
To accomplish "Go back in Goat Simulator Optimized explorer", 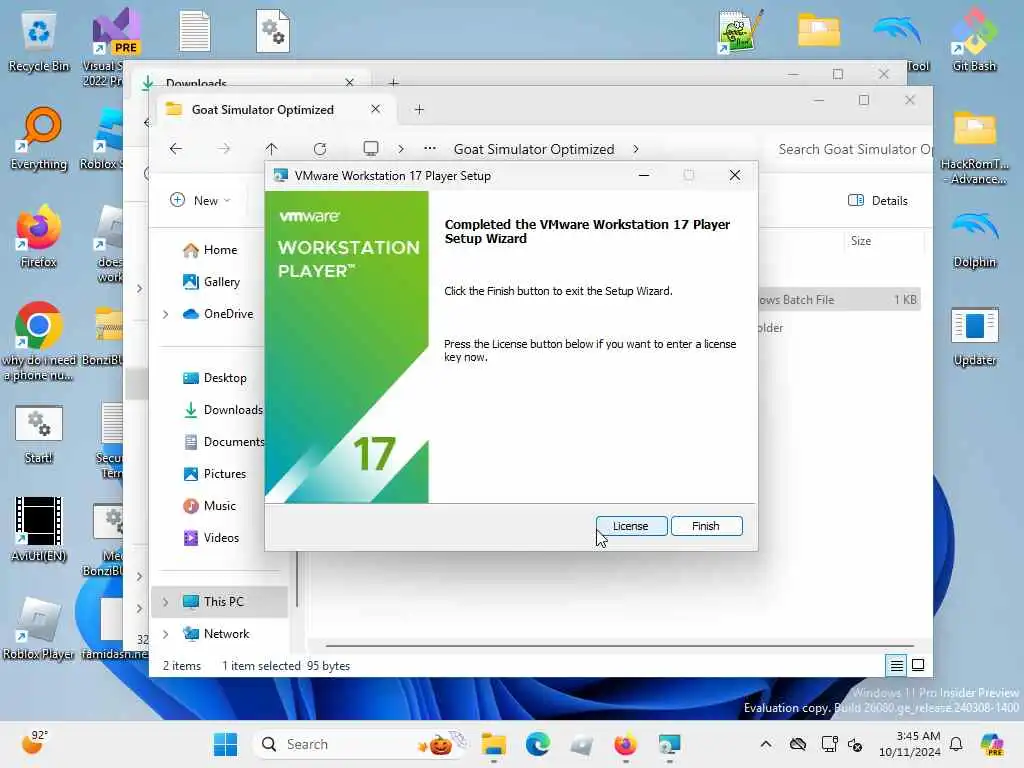I will (176, 149).
